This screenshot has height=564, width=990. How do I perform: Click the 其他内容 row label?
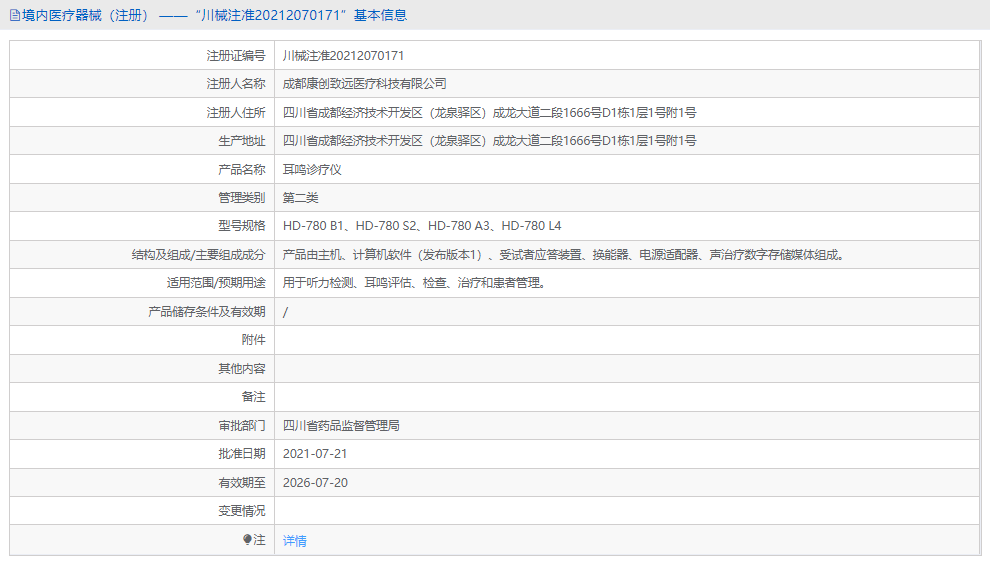pos(242,369)
